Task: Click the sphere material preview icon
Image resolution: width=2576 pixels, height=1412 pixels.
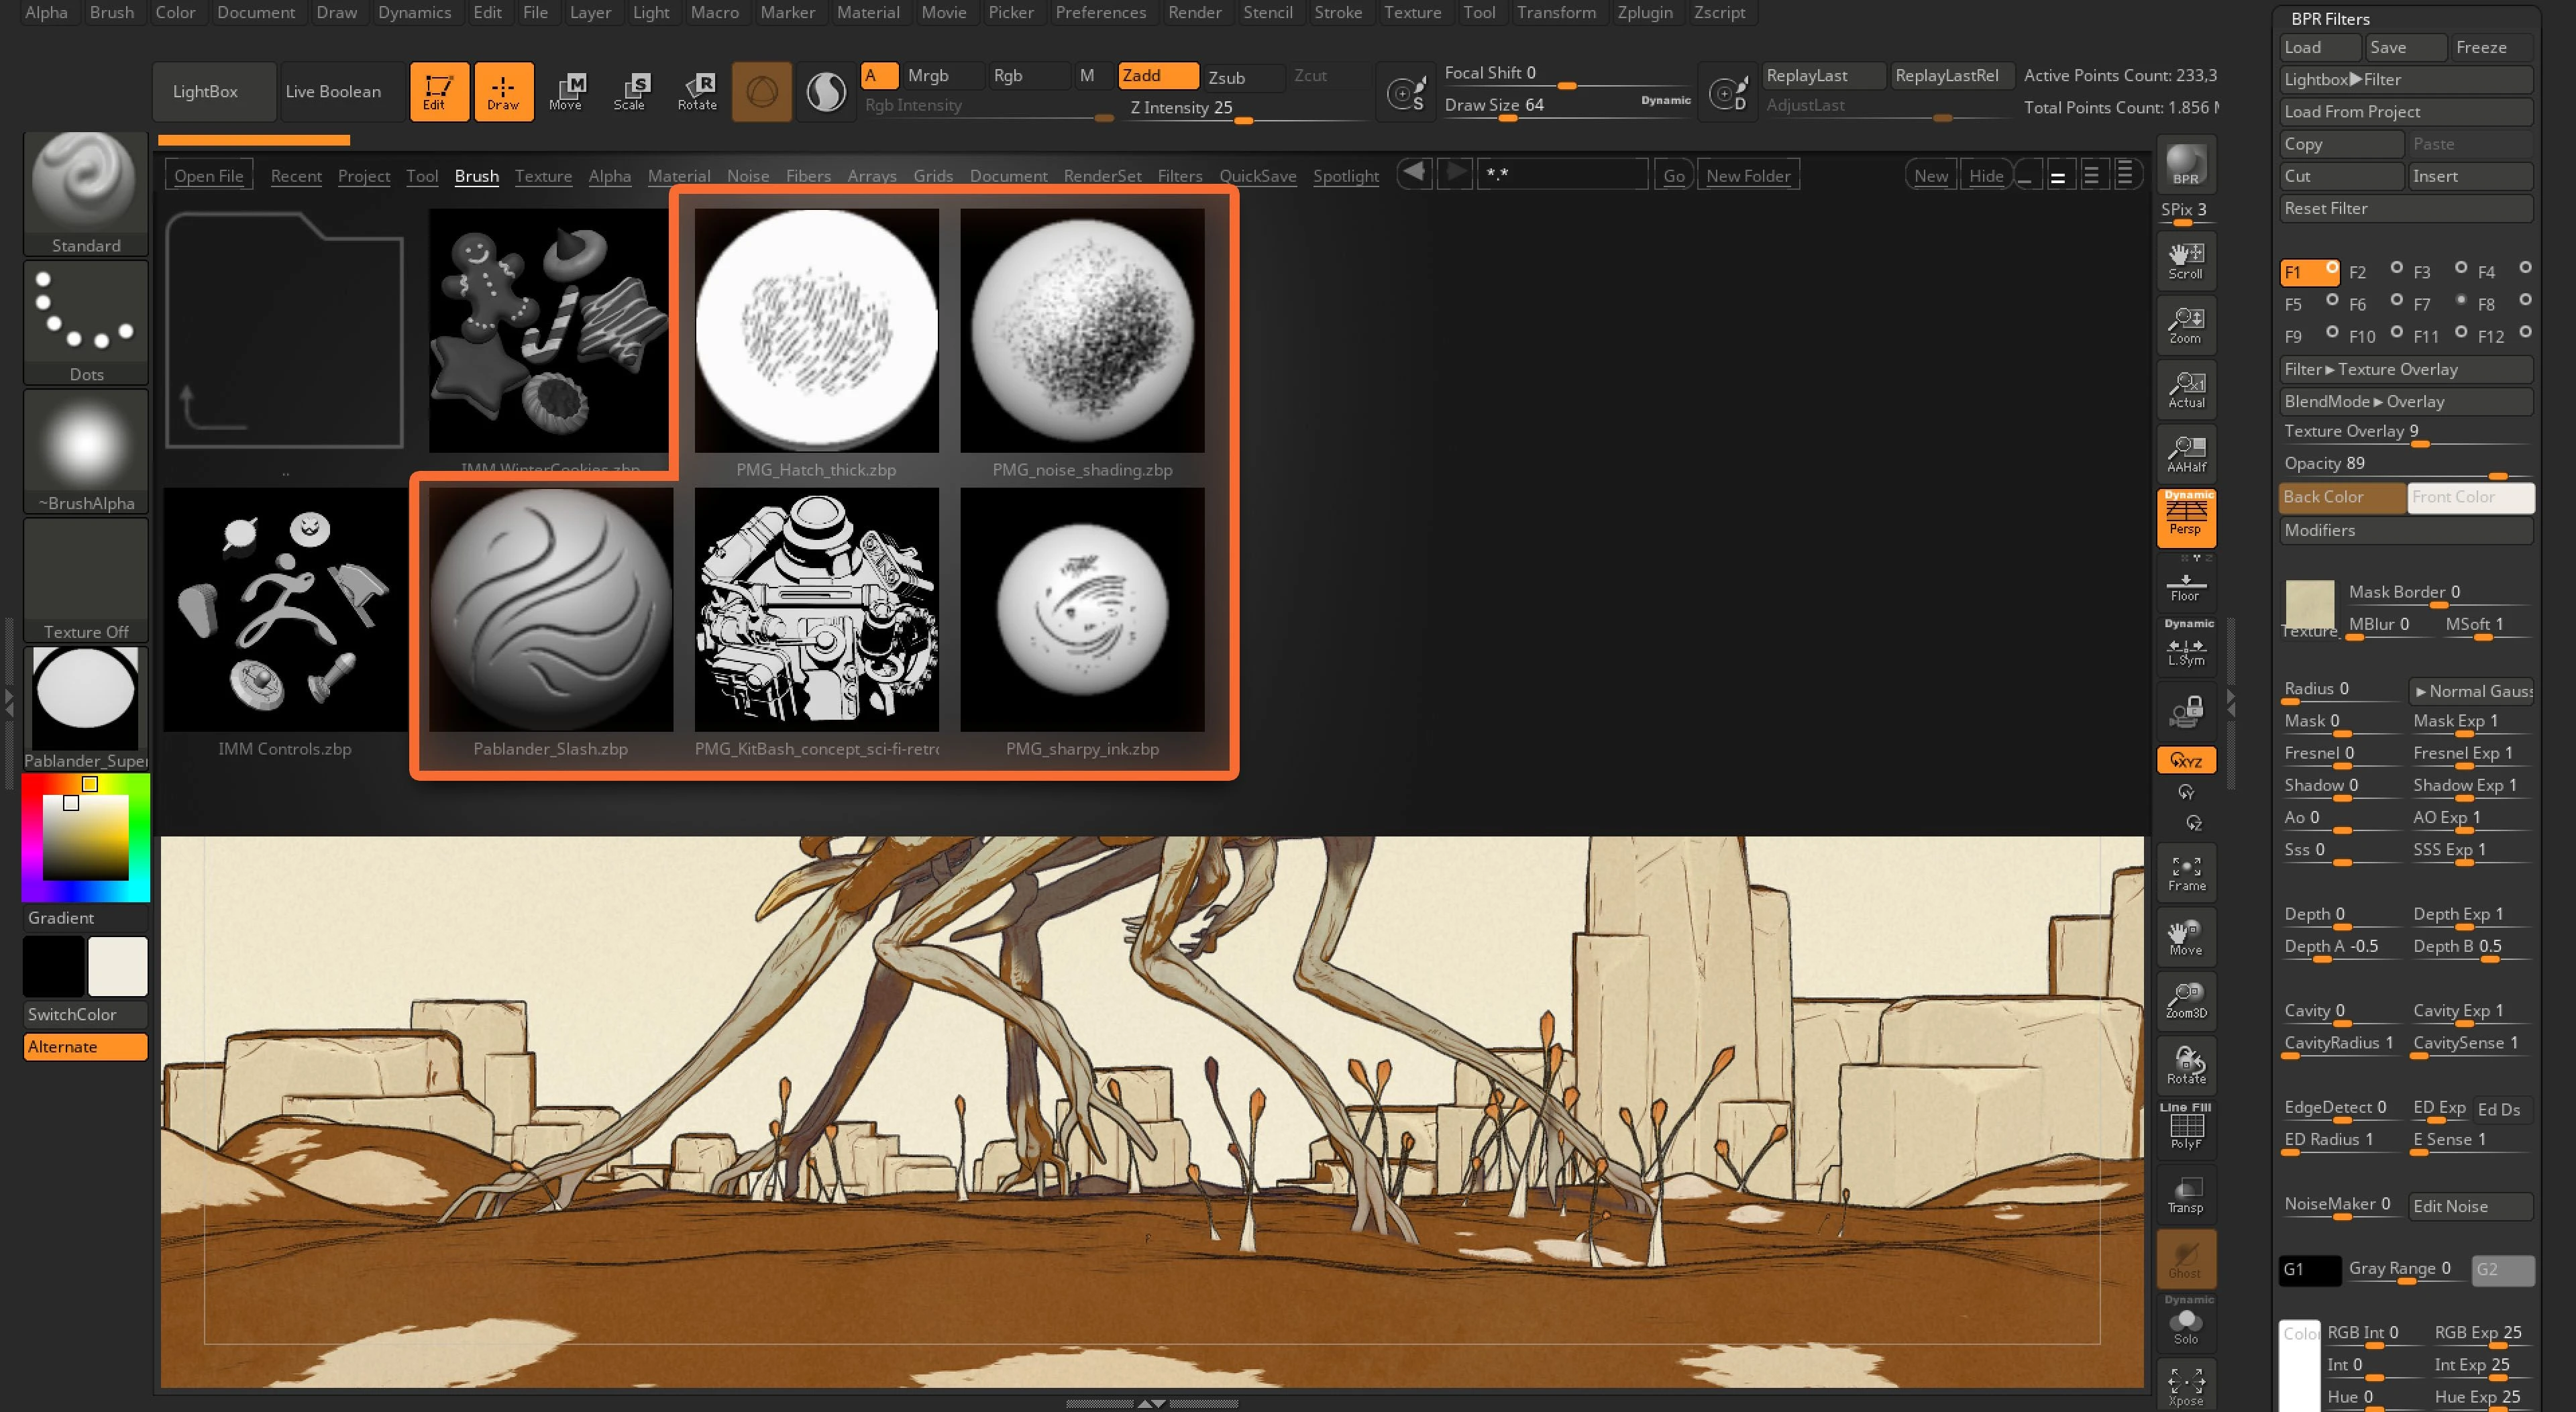Action: [x=762, y=92]
